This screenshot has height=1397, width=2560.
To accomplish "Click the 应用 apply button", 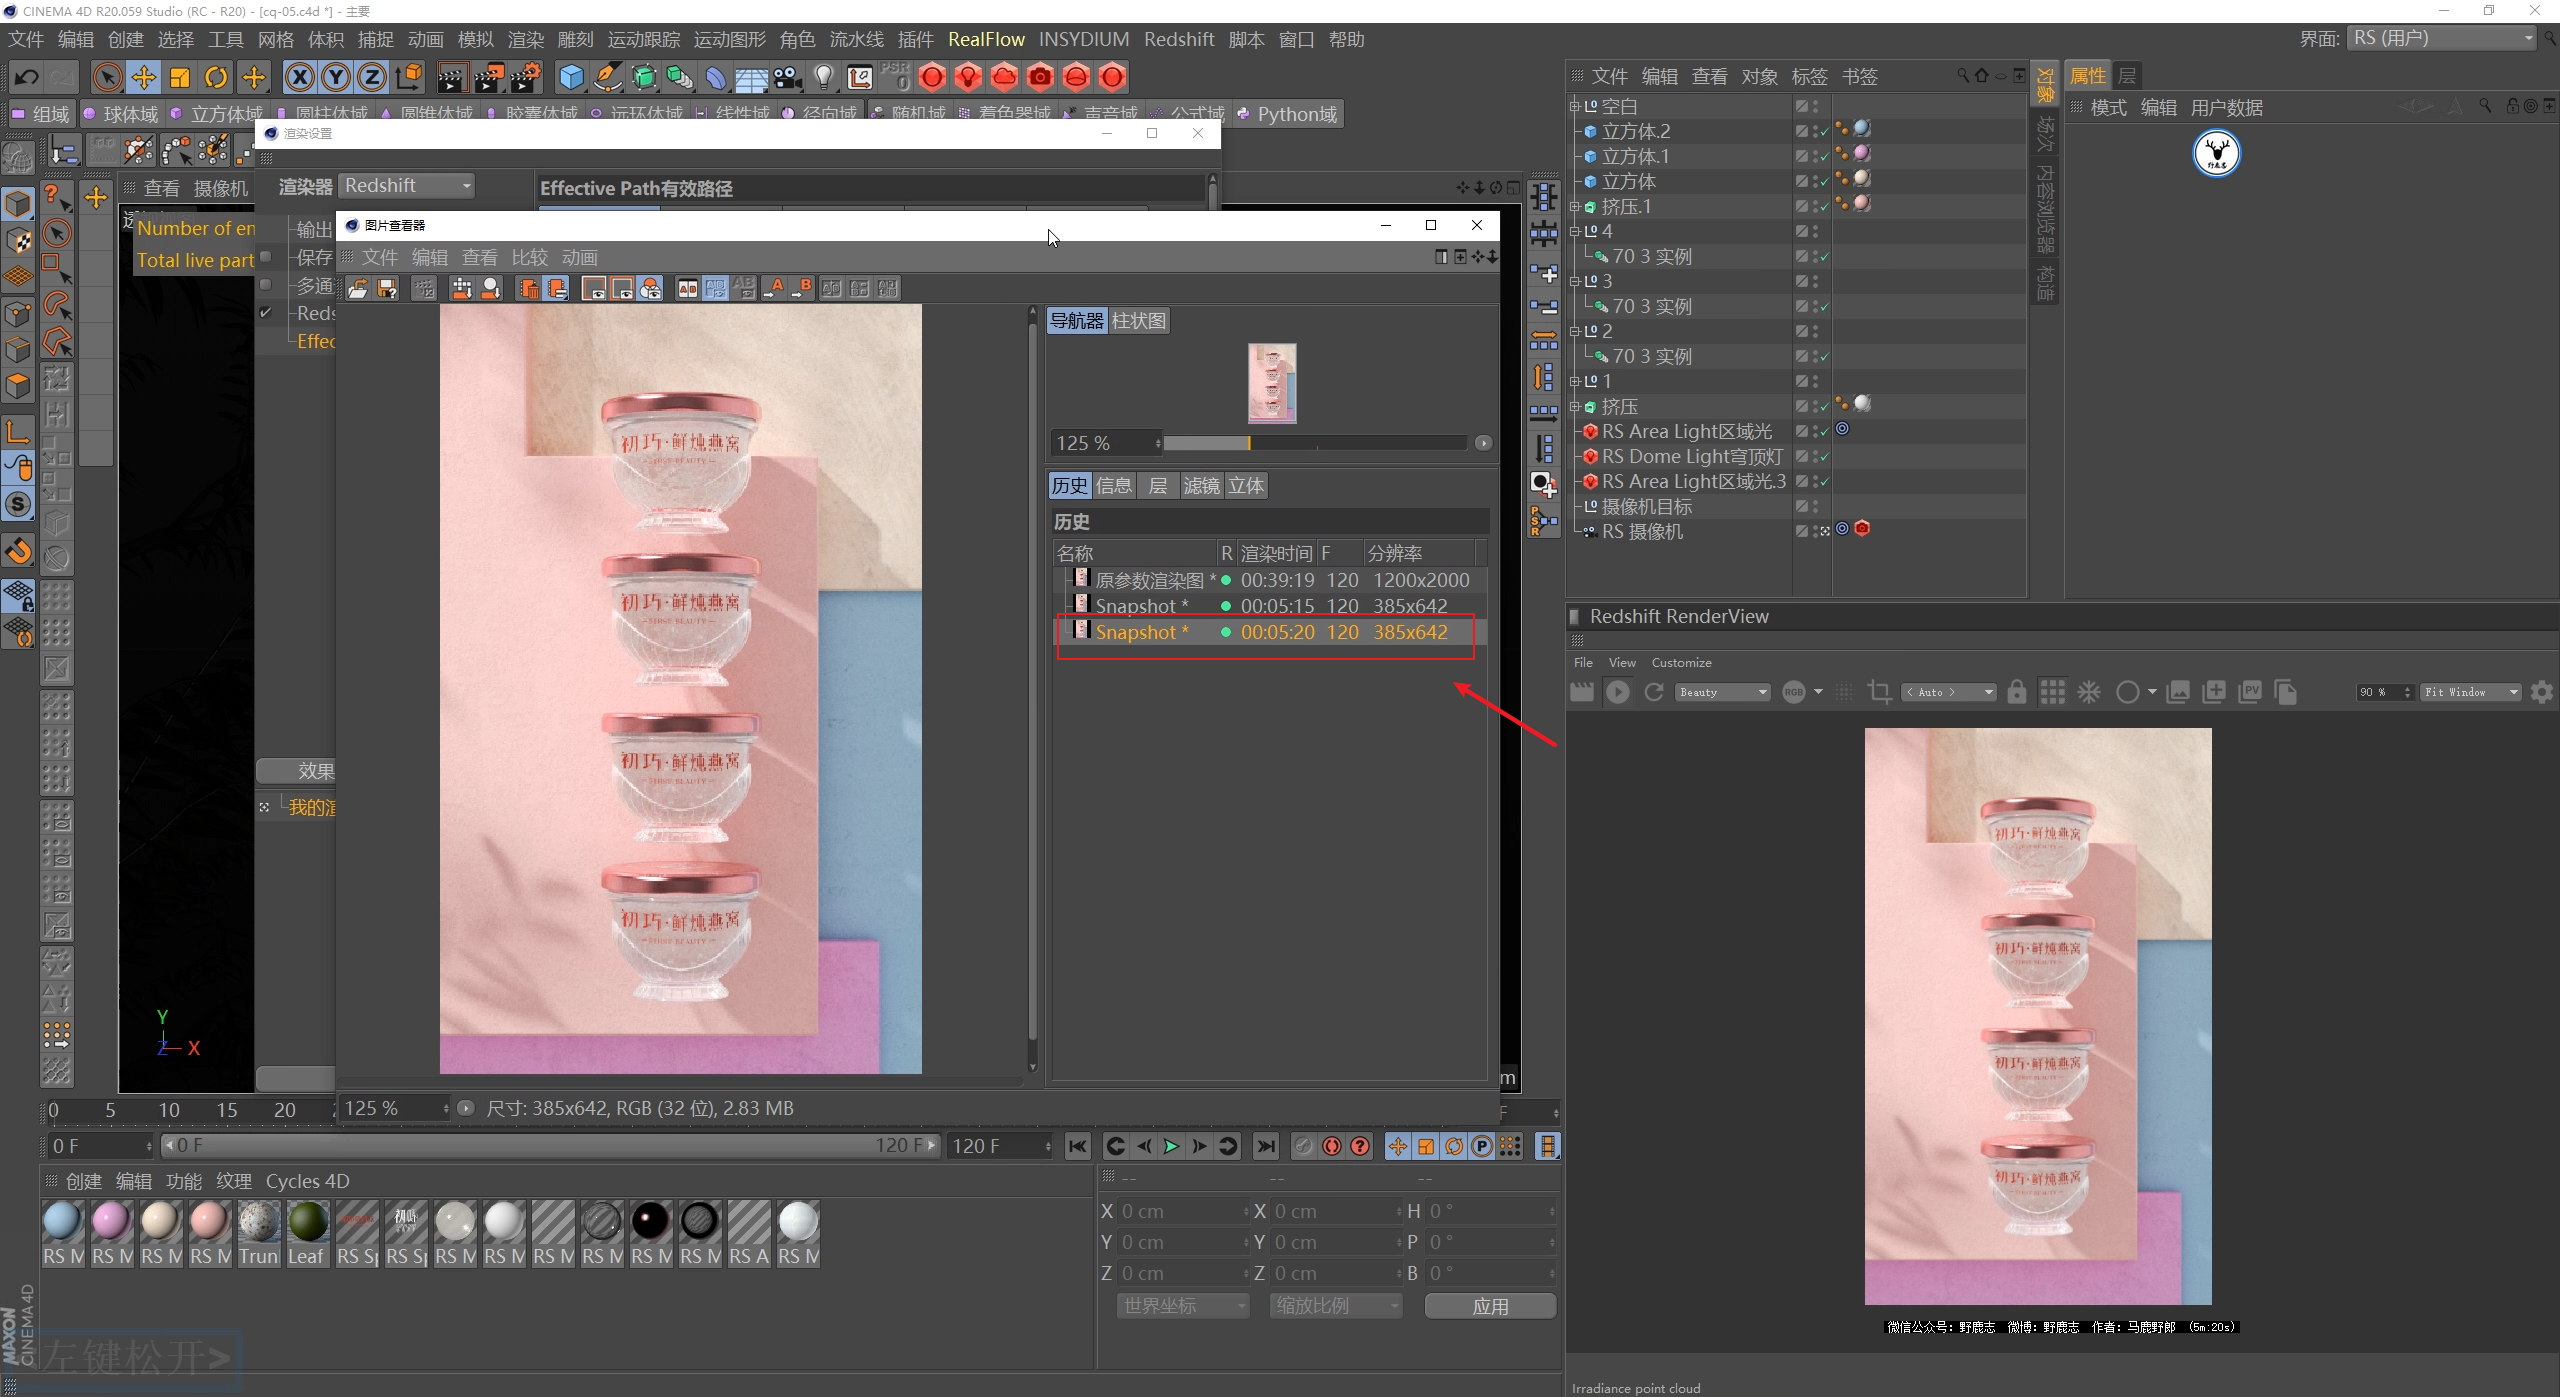I will pyautogui.click(x=1490, y=1306).
